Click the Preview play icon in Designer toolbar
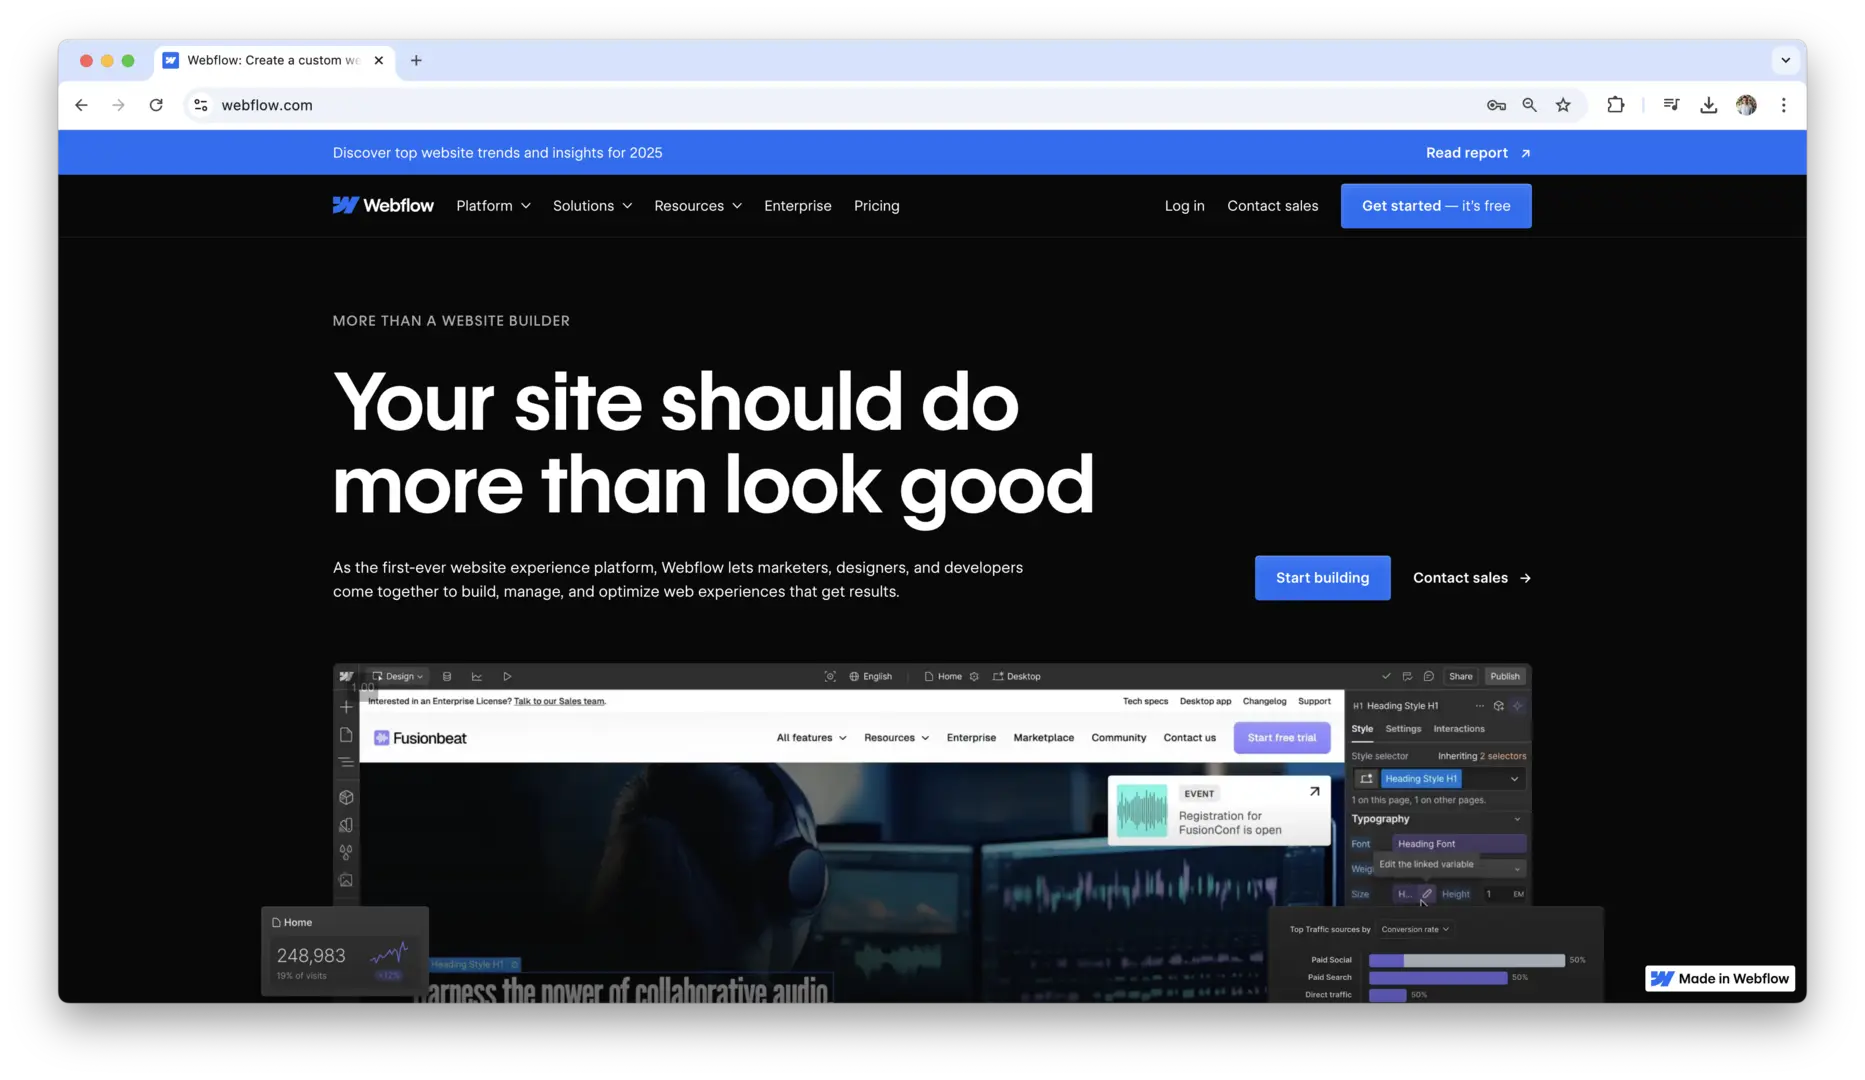Viewport: 1865px width, 1080px height. tap(507, 676)
